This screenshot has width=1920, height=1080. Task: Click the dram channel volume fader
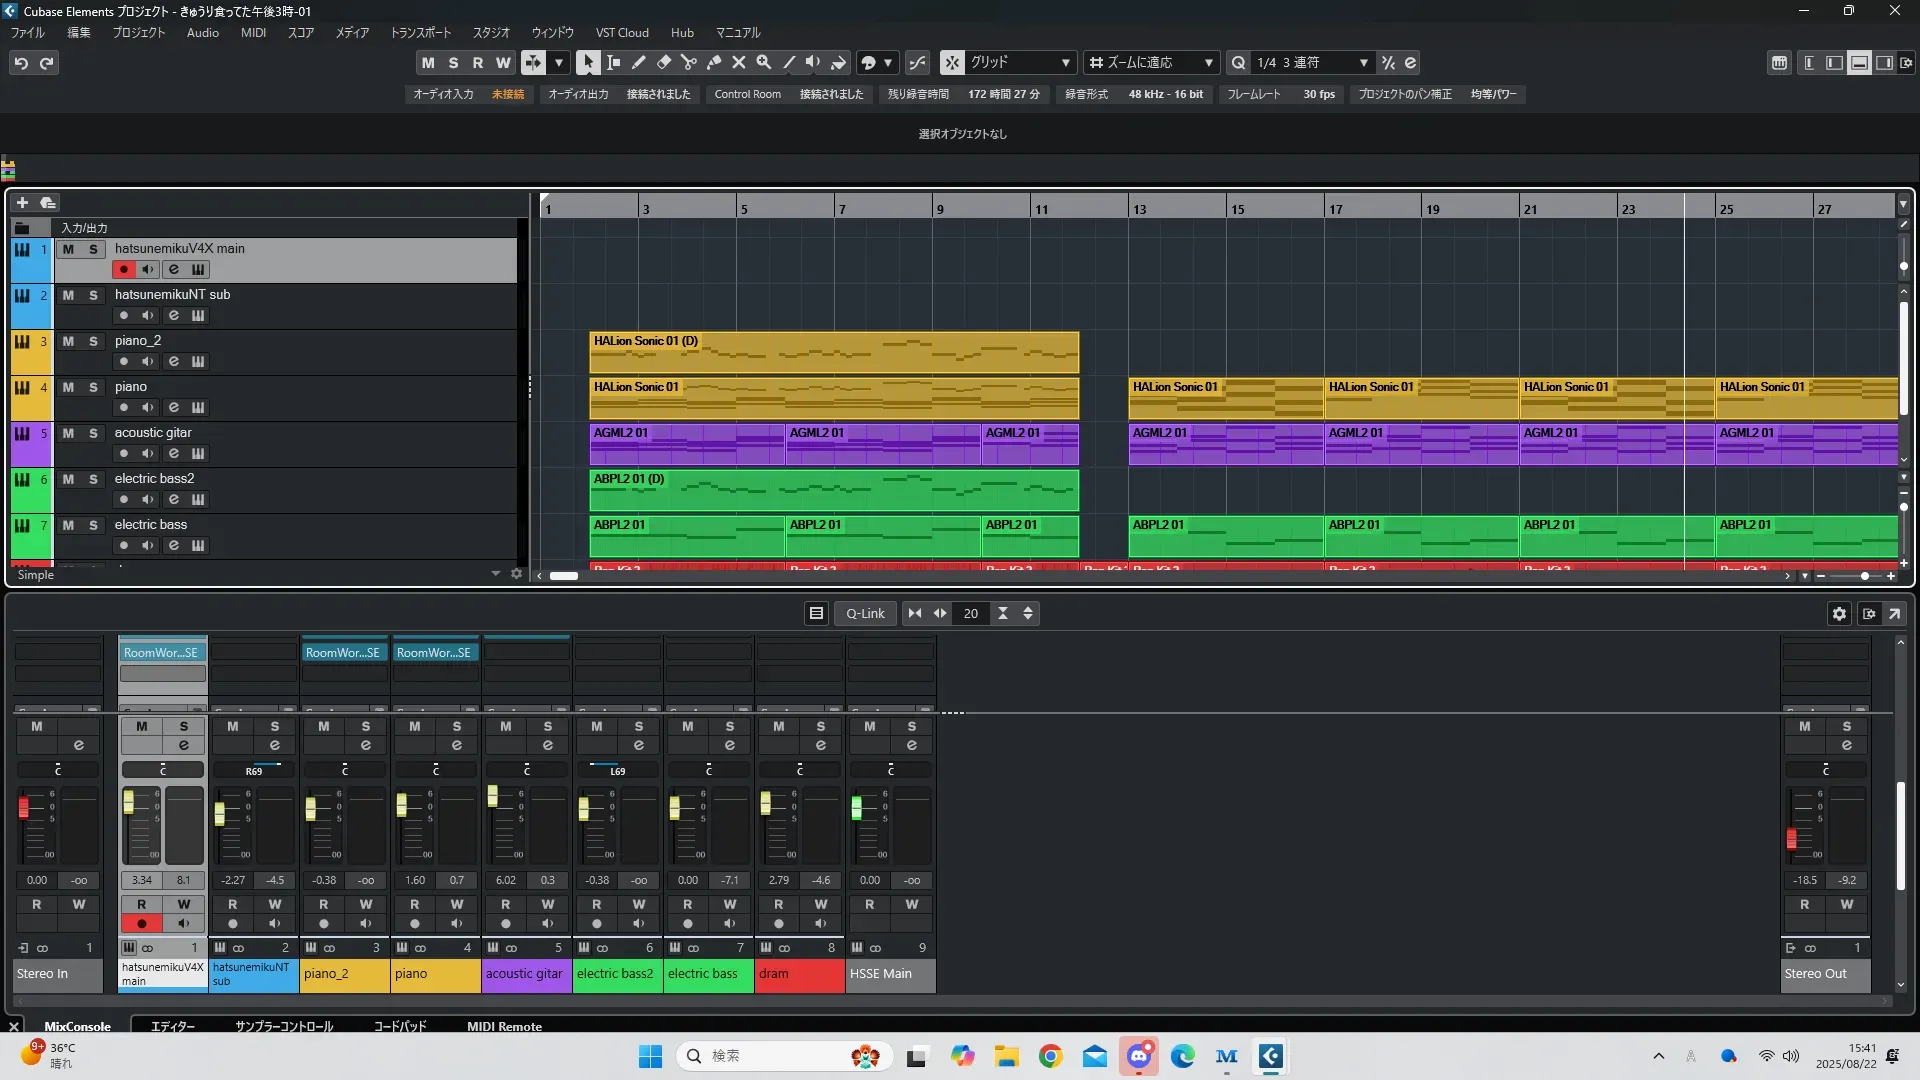click(766, 803)
